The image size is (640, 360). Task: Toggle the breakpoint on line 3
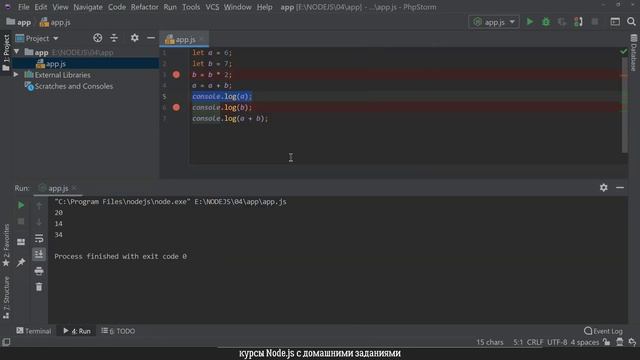pyautogui.click(x=176, y=75)
